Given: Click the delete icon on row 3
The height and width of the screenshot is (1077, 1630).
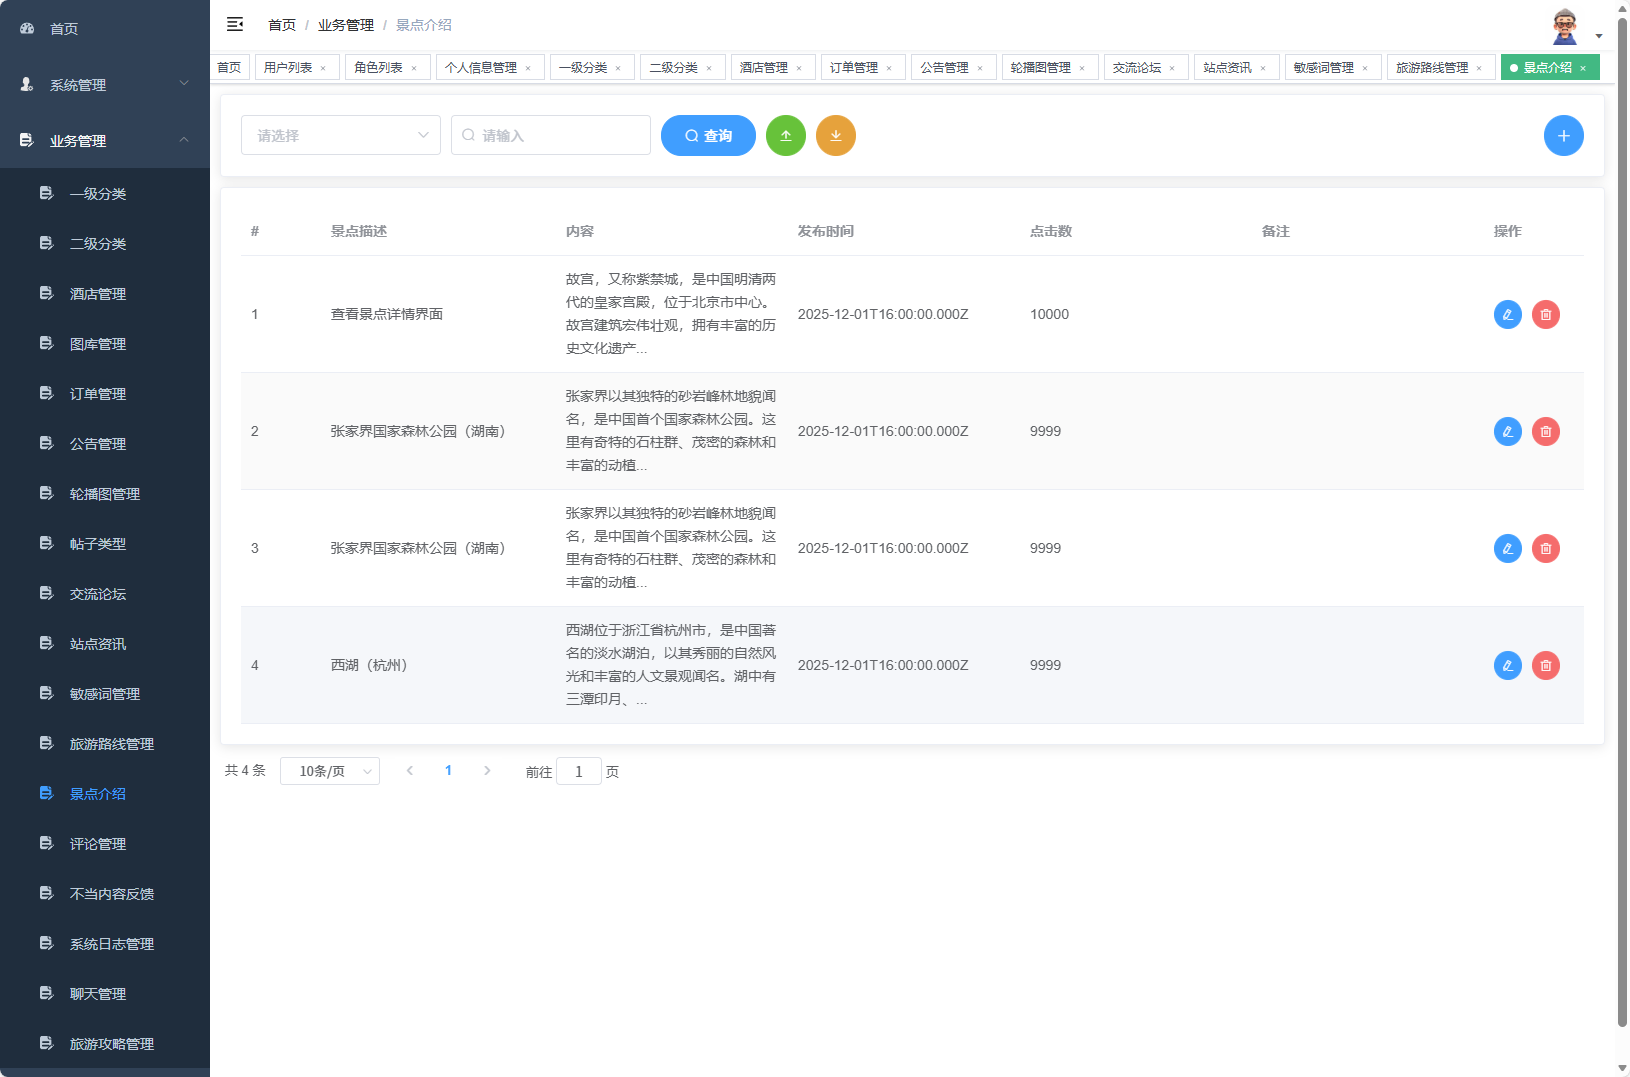Looking at the screenshot, I should tap(1546, 548).
